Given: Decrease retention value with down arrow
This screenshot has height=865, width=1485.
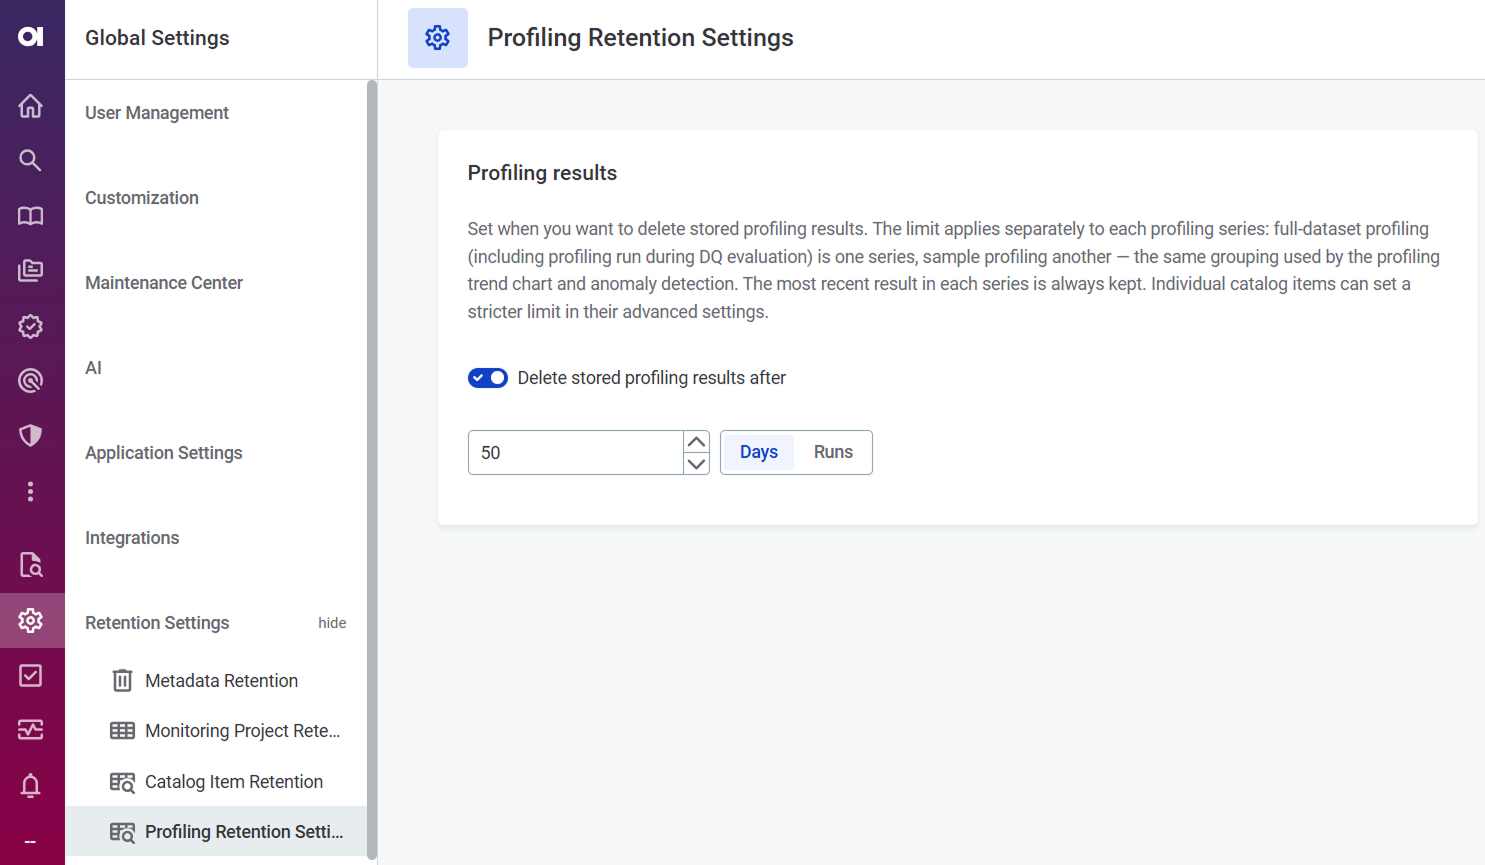Looking at the screenshot, I should (697, 464).
